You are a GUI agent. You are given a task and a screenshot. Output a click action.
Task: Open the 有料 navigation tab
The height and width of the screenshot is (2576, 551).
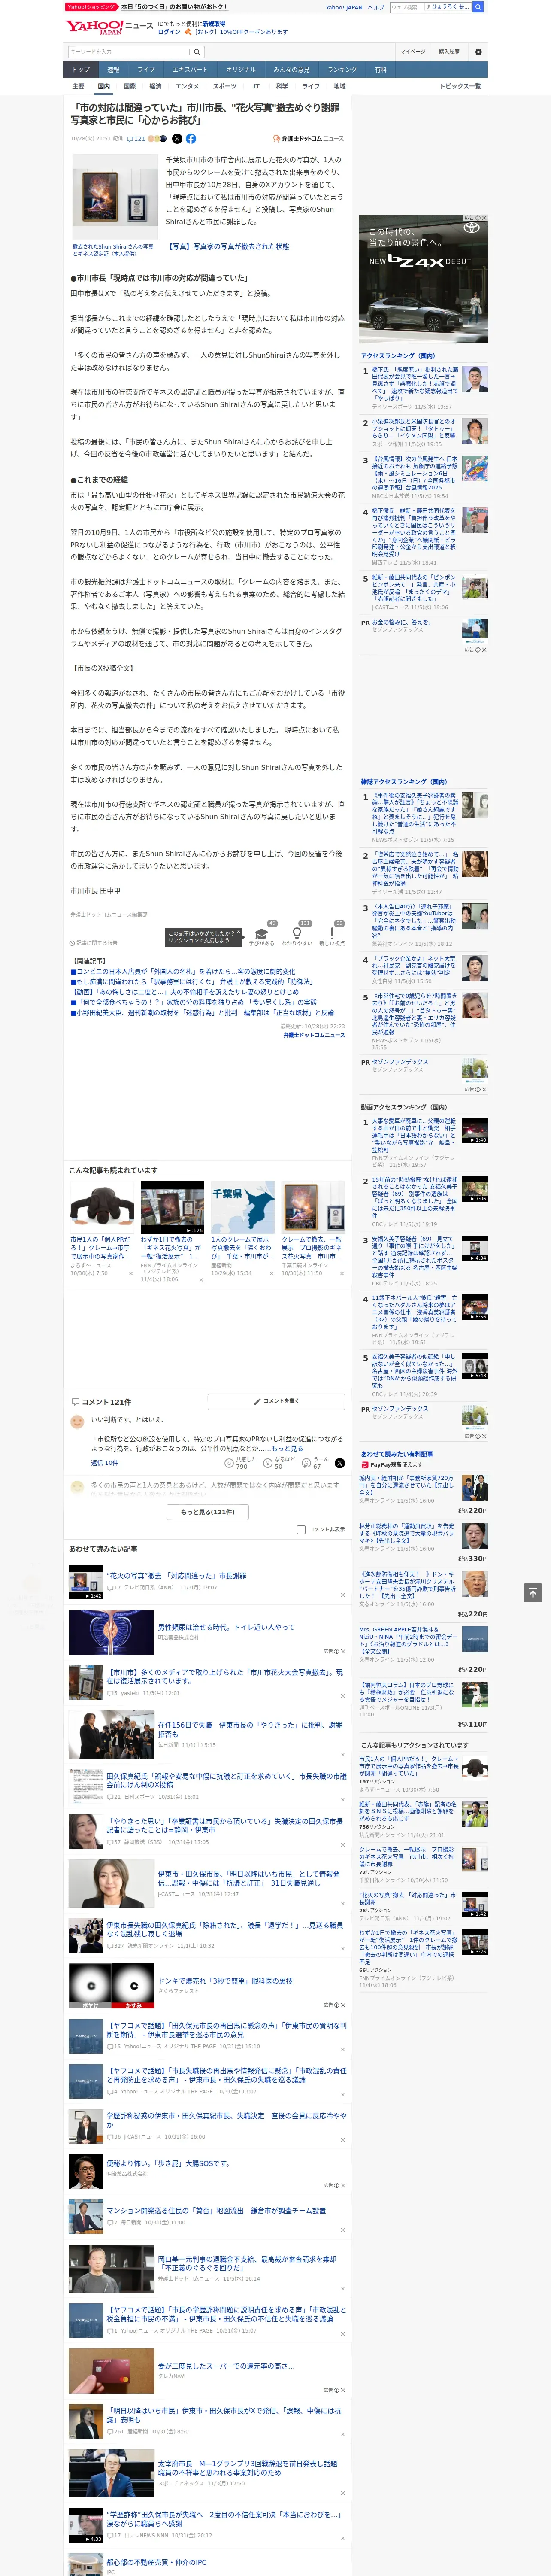coord(381,69)
